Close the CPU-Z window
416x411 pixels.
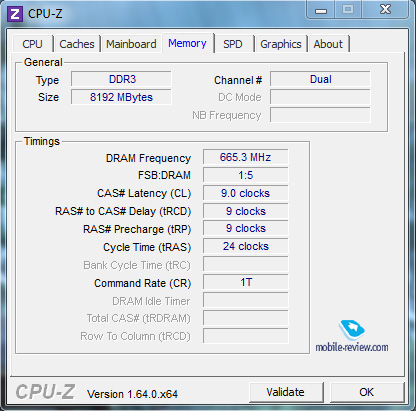point(385,10)
